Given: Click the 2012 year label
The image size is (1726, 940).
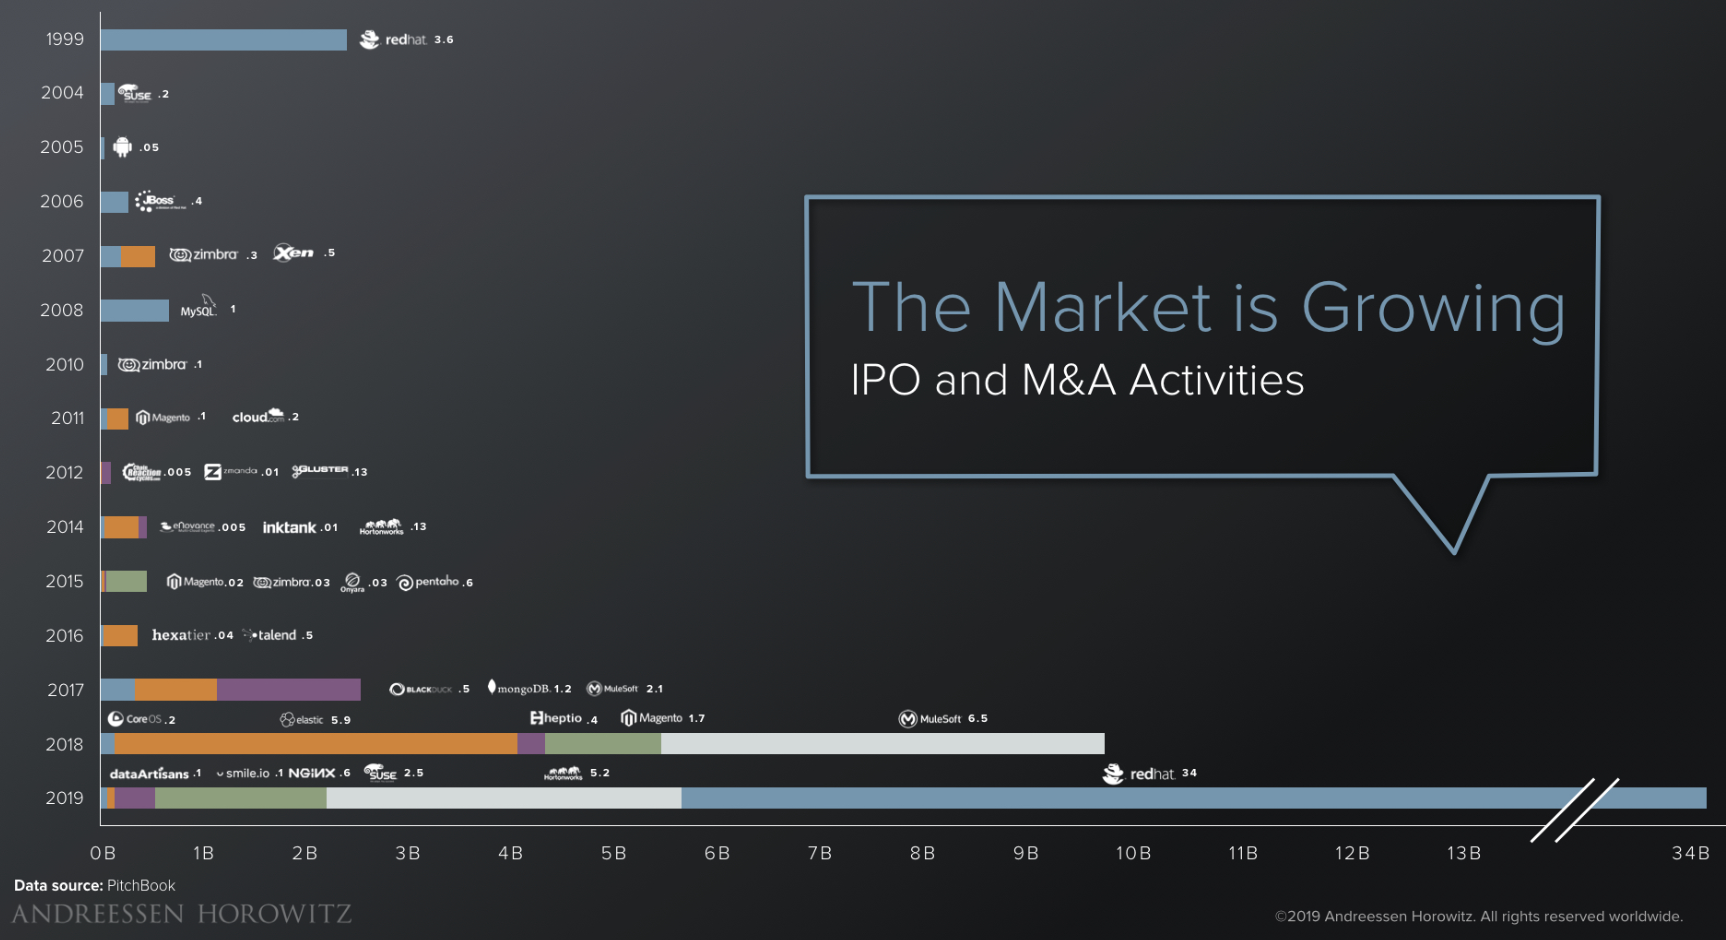Looking at the screenshot, I should coord(64,473).
